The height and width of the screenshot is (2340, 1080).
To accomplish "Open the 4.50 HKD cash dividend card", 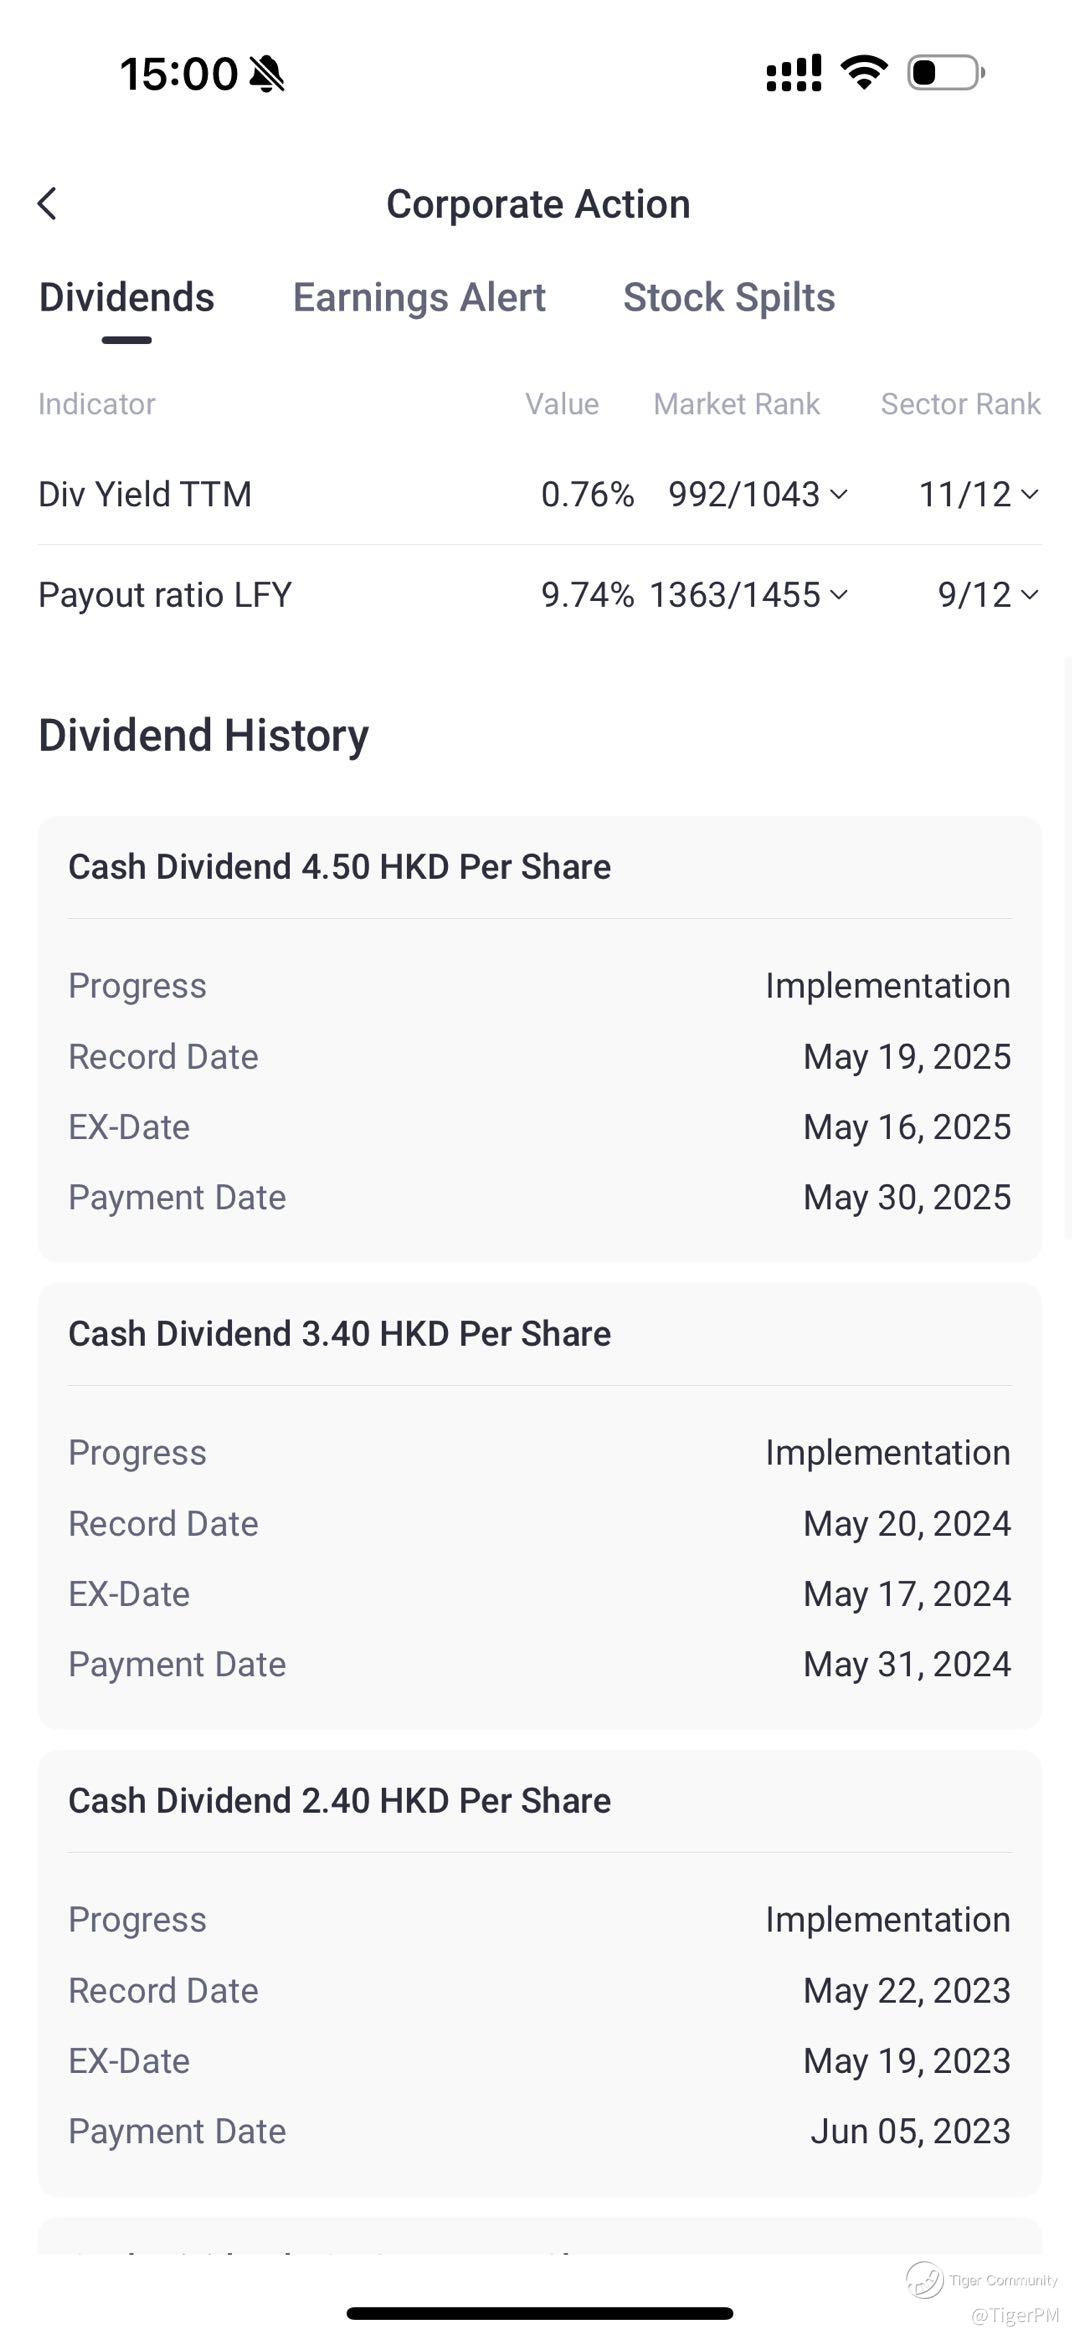I will click(540, 1038).
